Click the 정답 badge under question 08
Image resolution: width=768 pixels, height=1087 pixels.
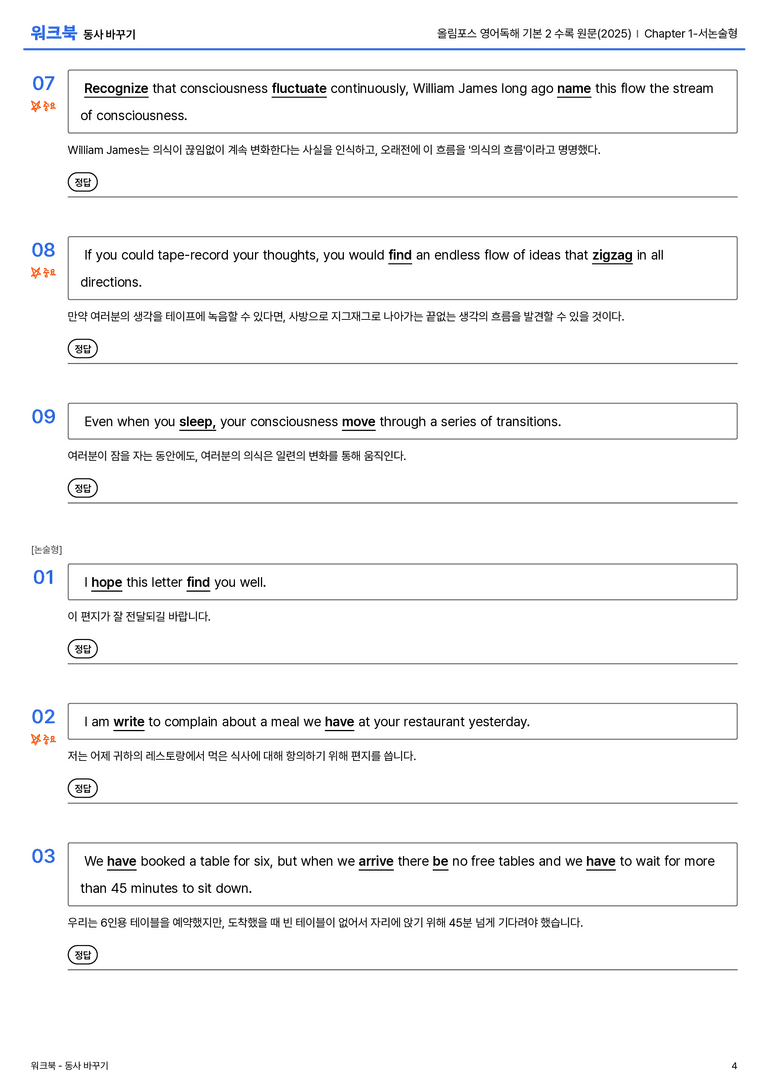pos(82,349)
